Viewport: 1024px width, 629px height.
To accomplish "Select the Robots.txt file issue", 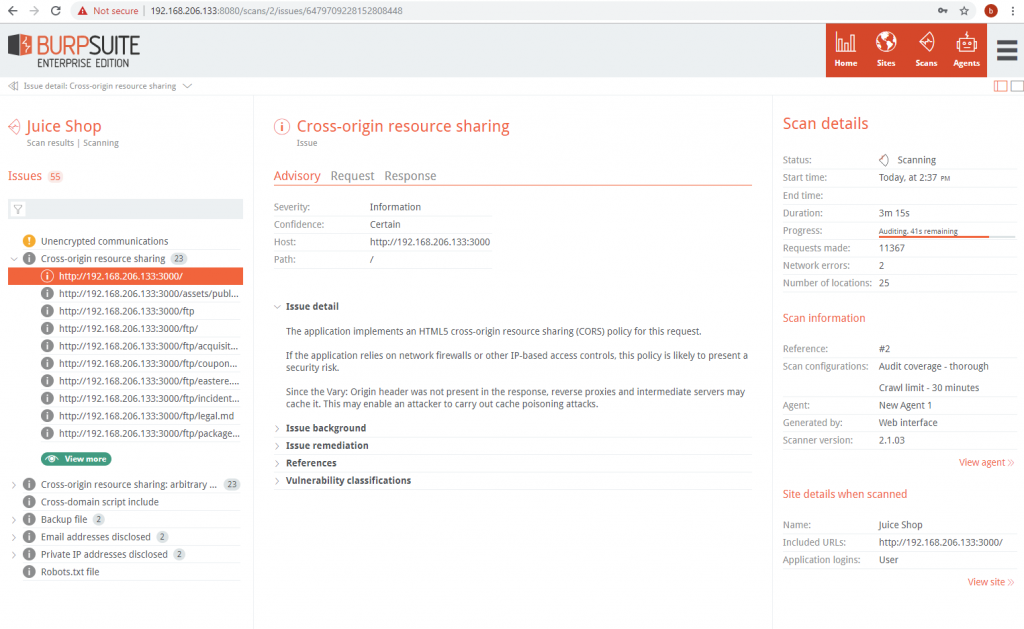I will tap(69, 572).
